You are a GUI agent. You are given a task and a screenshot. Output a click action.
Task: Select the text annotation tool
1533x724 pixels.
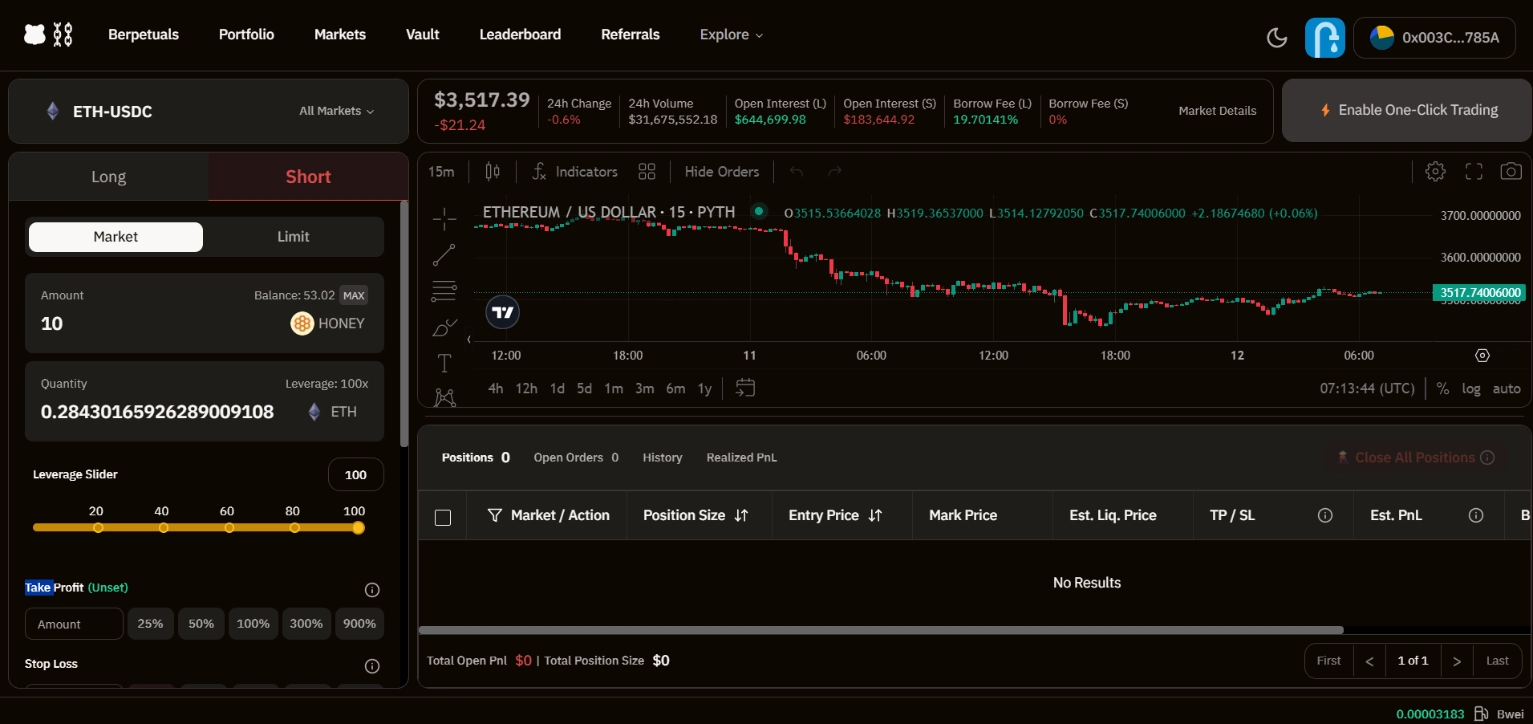click(x=445, y=363)
